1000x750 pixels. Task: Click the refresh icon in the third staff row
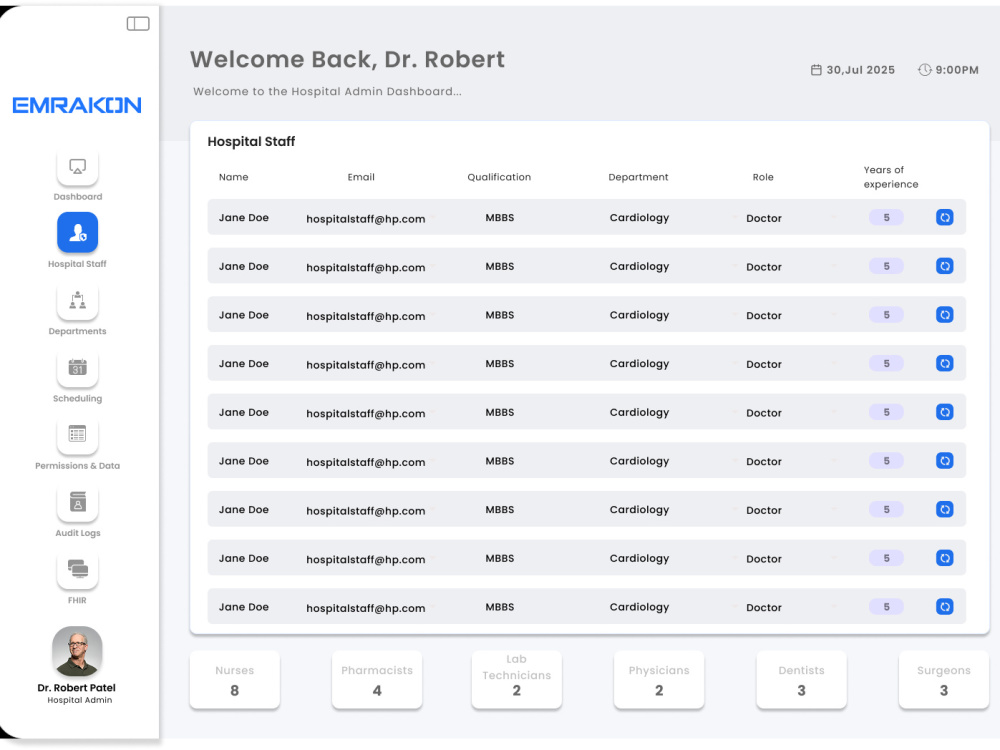945,314
